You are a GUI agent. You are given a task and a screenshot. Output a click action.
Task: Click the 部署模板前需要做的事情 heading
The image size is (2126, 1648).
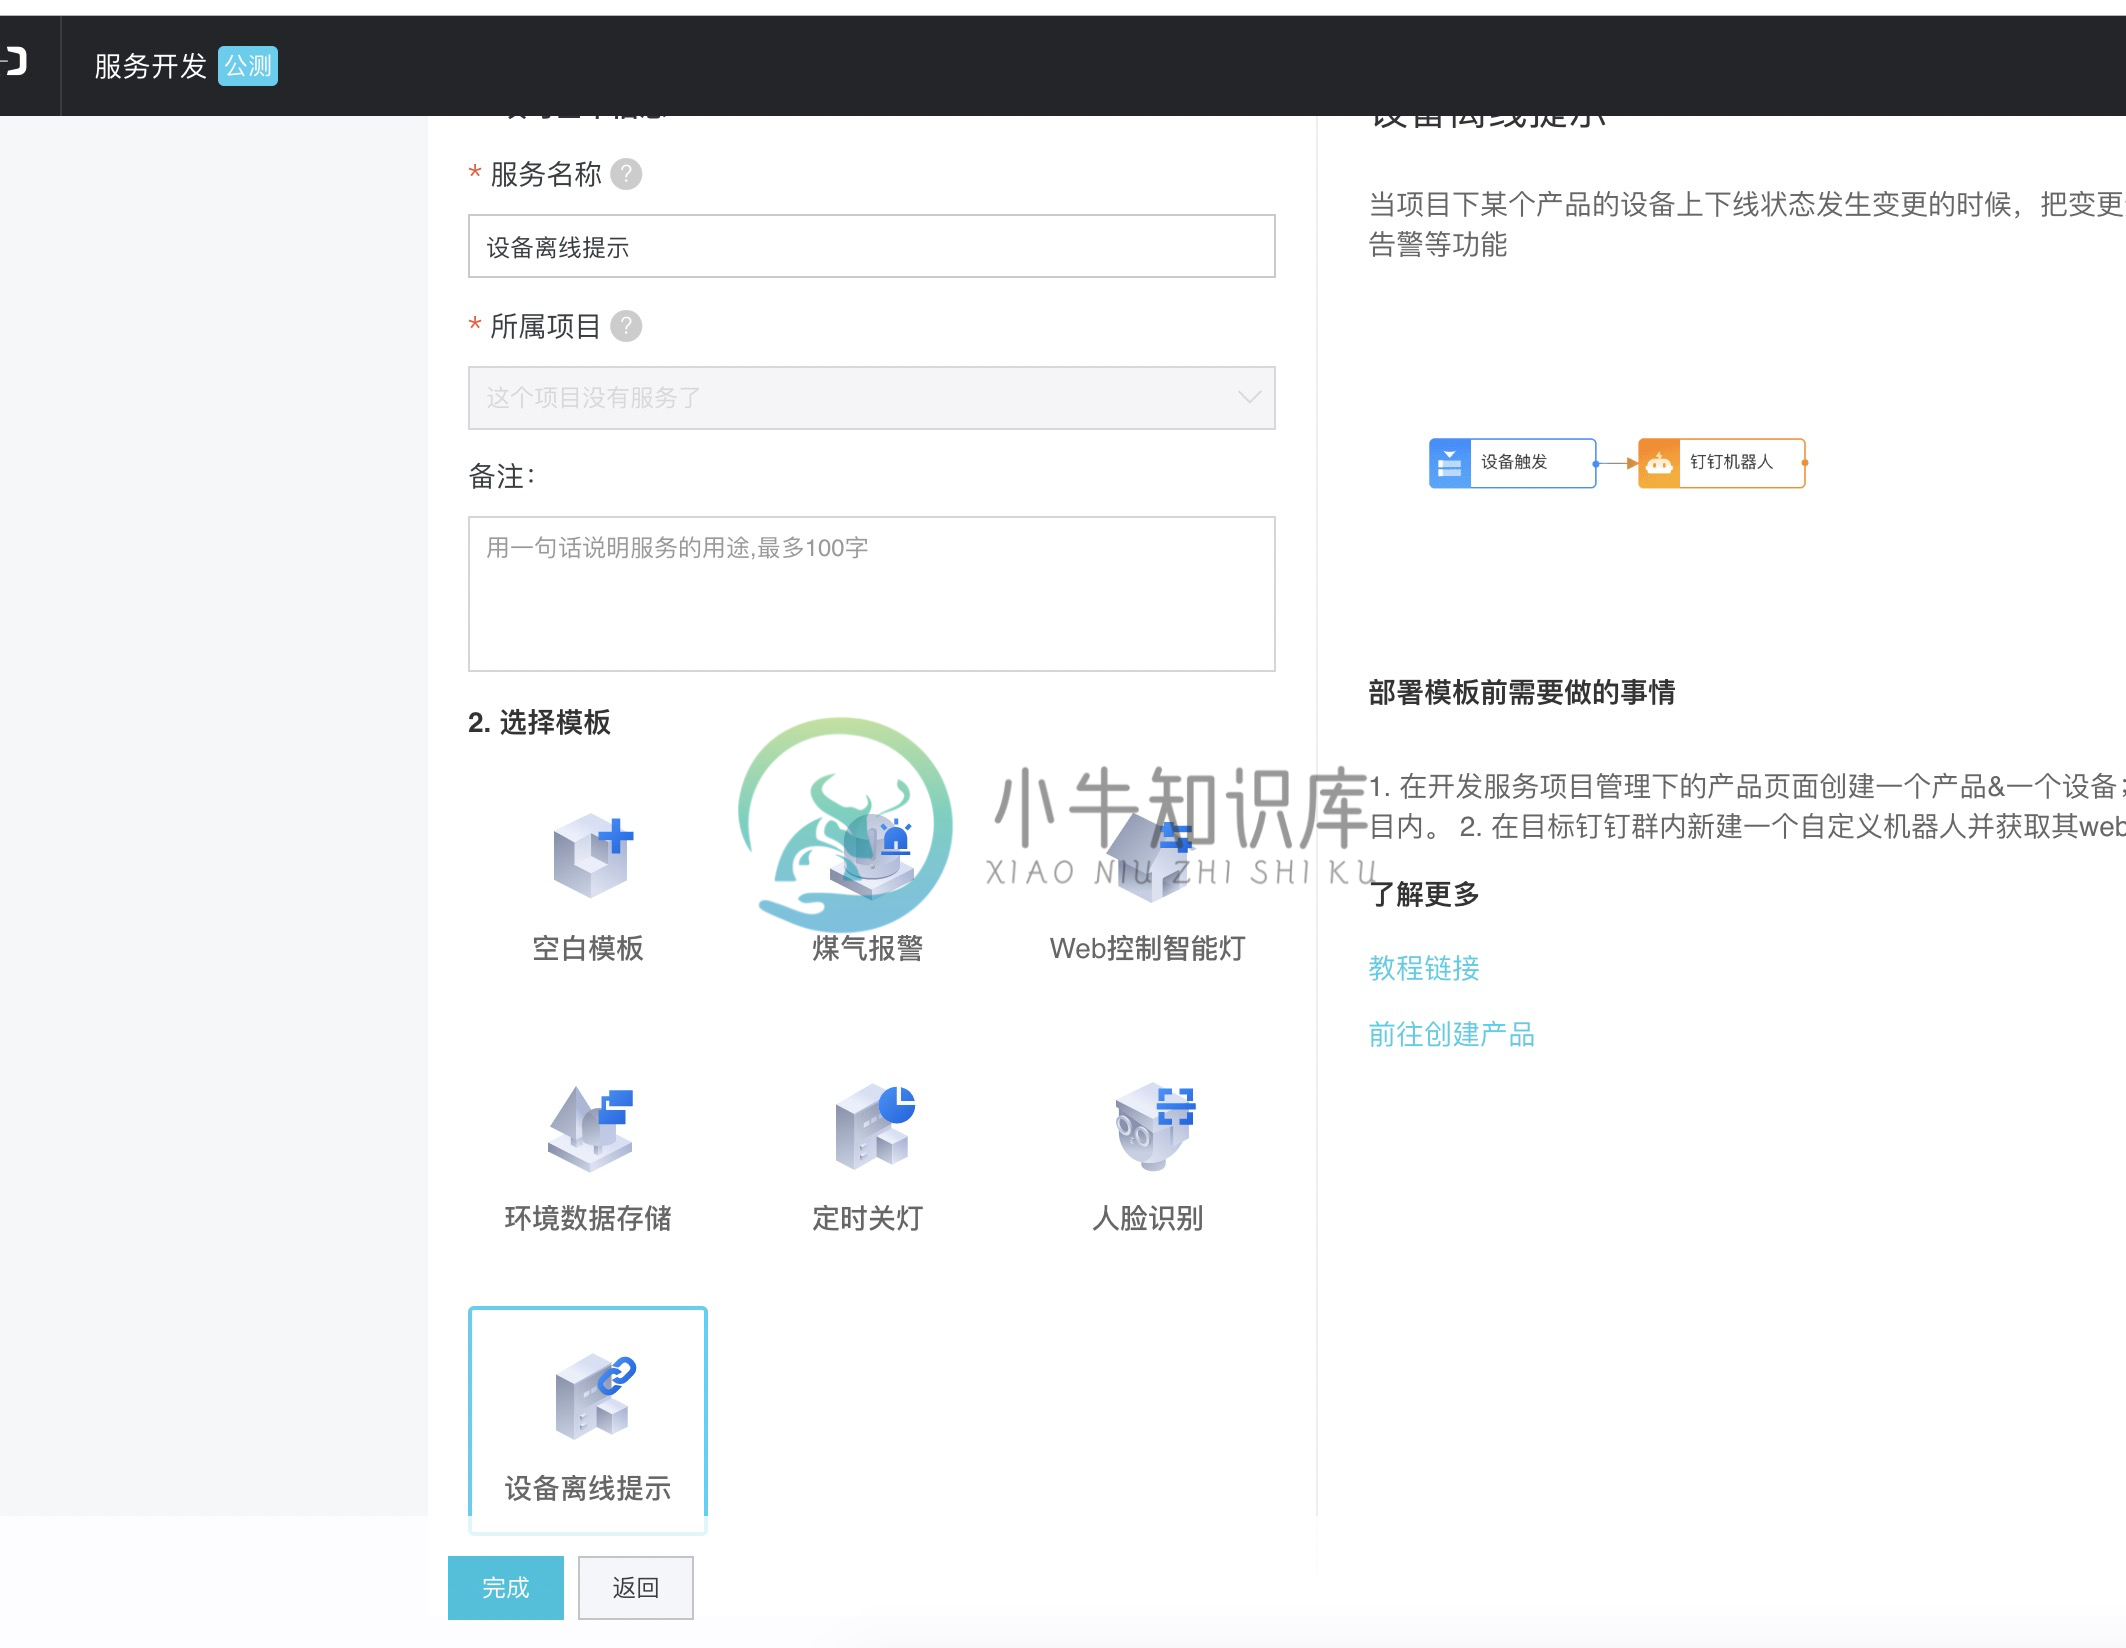point(1522,692)
